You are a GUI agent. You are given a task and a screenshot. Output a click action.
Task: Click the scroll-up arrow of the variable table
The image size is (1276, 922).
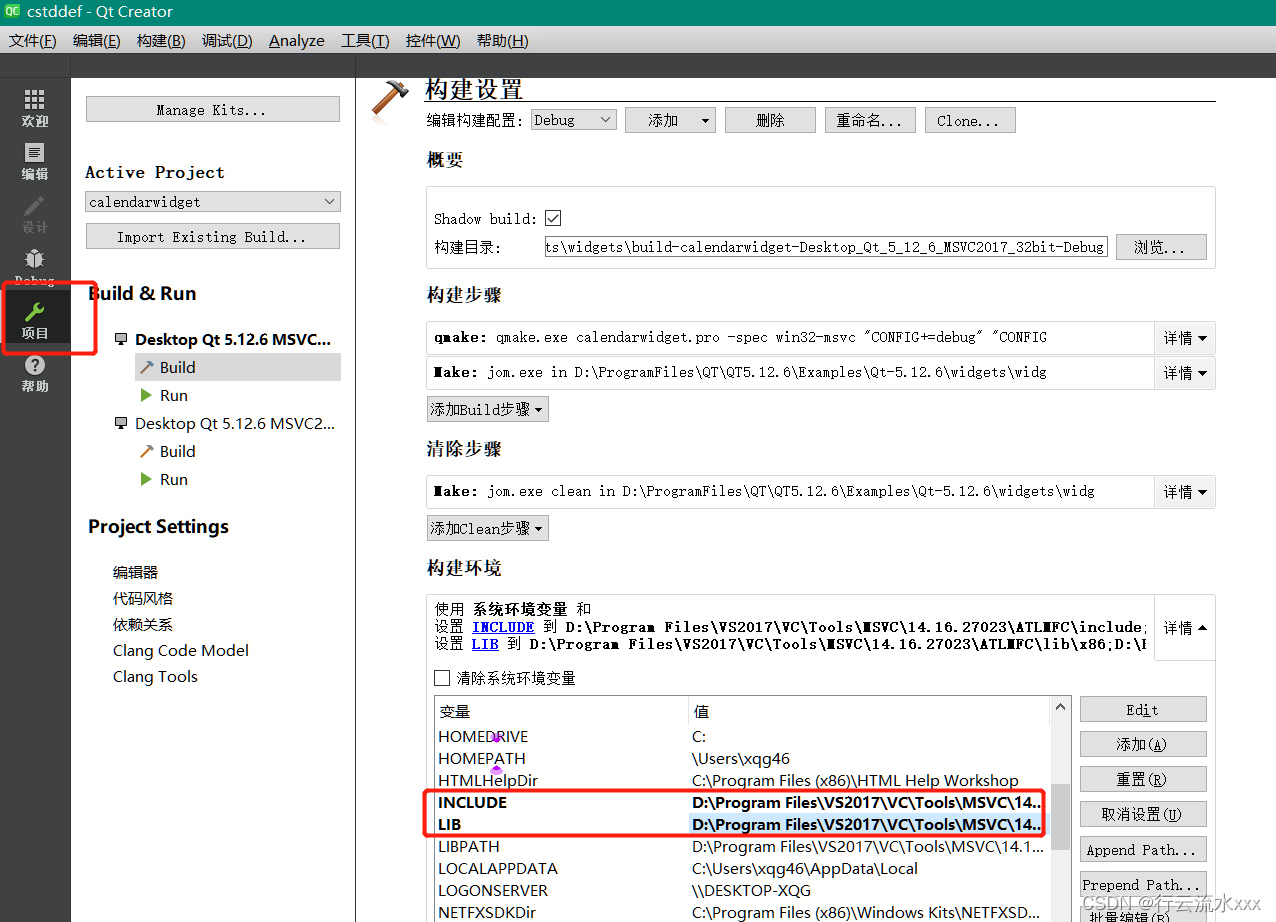click(x=1061, y=708)
